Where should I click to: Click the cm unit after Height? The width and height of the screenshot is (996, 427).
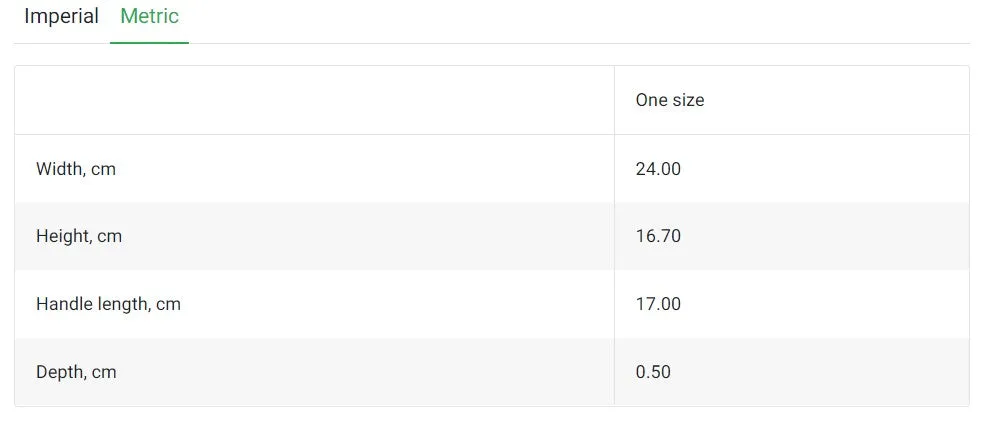click(x=109, y=238)
